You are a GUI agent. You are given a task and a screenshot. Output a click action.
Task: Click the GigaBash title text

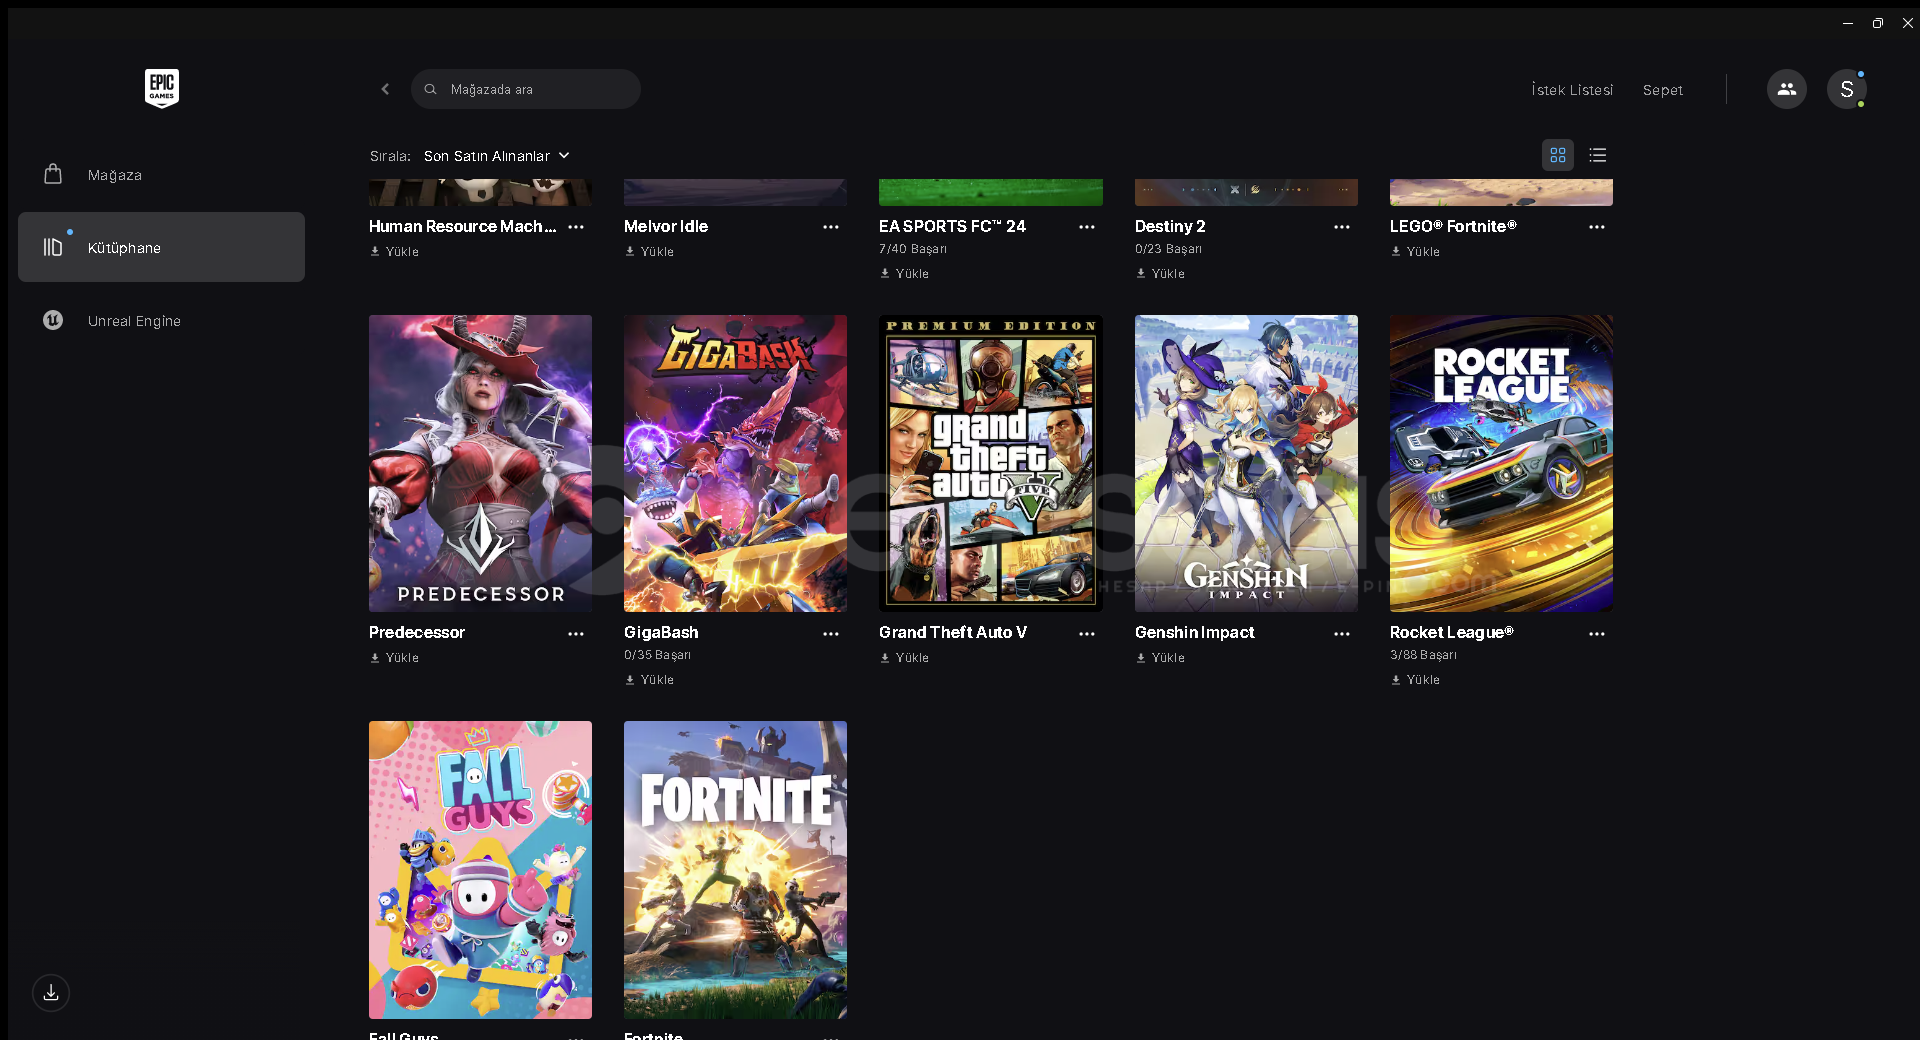pyautogui.click(x=661, y=632)
